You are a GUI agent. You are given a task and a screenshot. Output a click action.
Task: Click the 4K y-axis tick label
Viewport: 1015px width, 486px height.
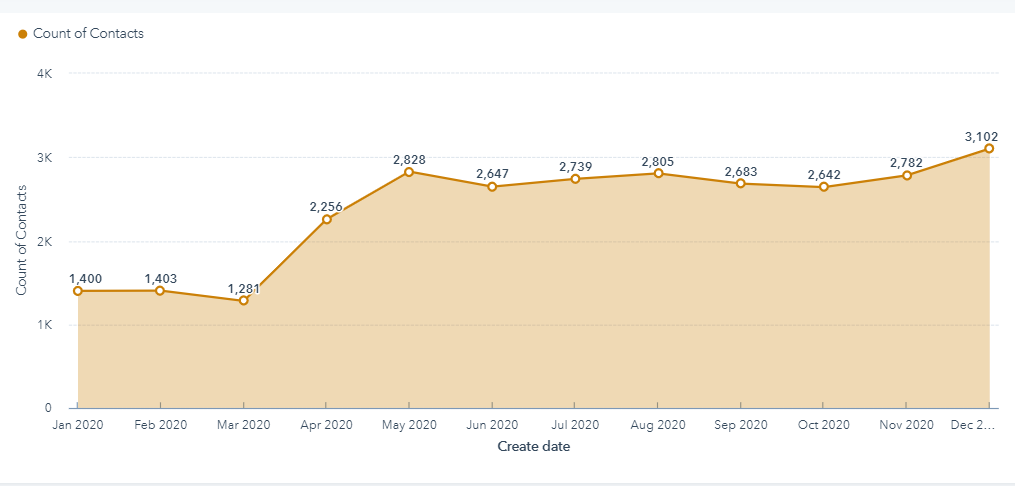[x=46, y=74]
